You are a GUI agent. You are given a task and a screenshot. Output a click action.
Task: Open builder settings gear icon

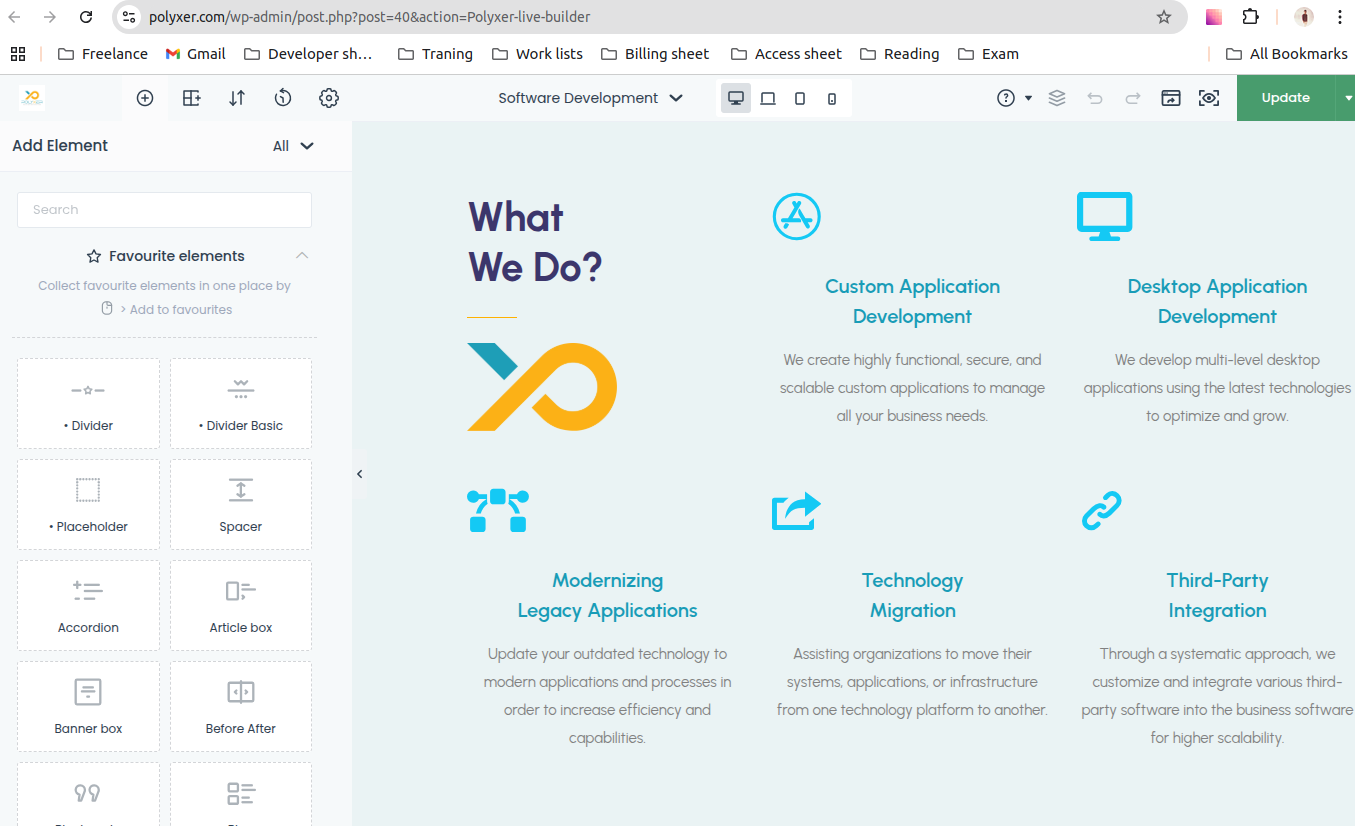(329, 98)
